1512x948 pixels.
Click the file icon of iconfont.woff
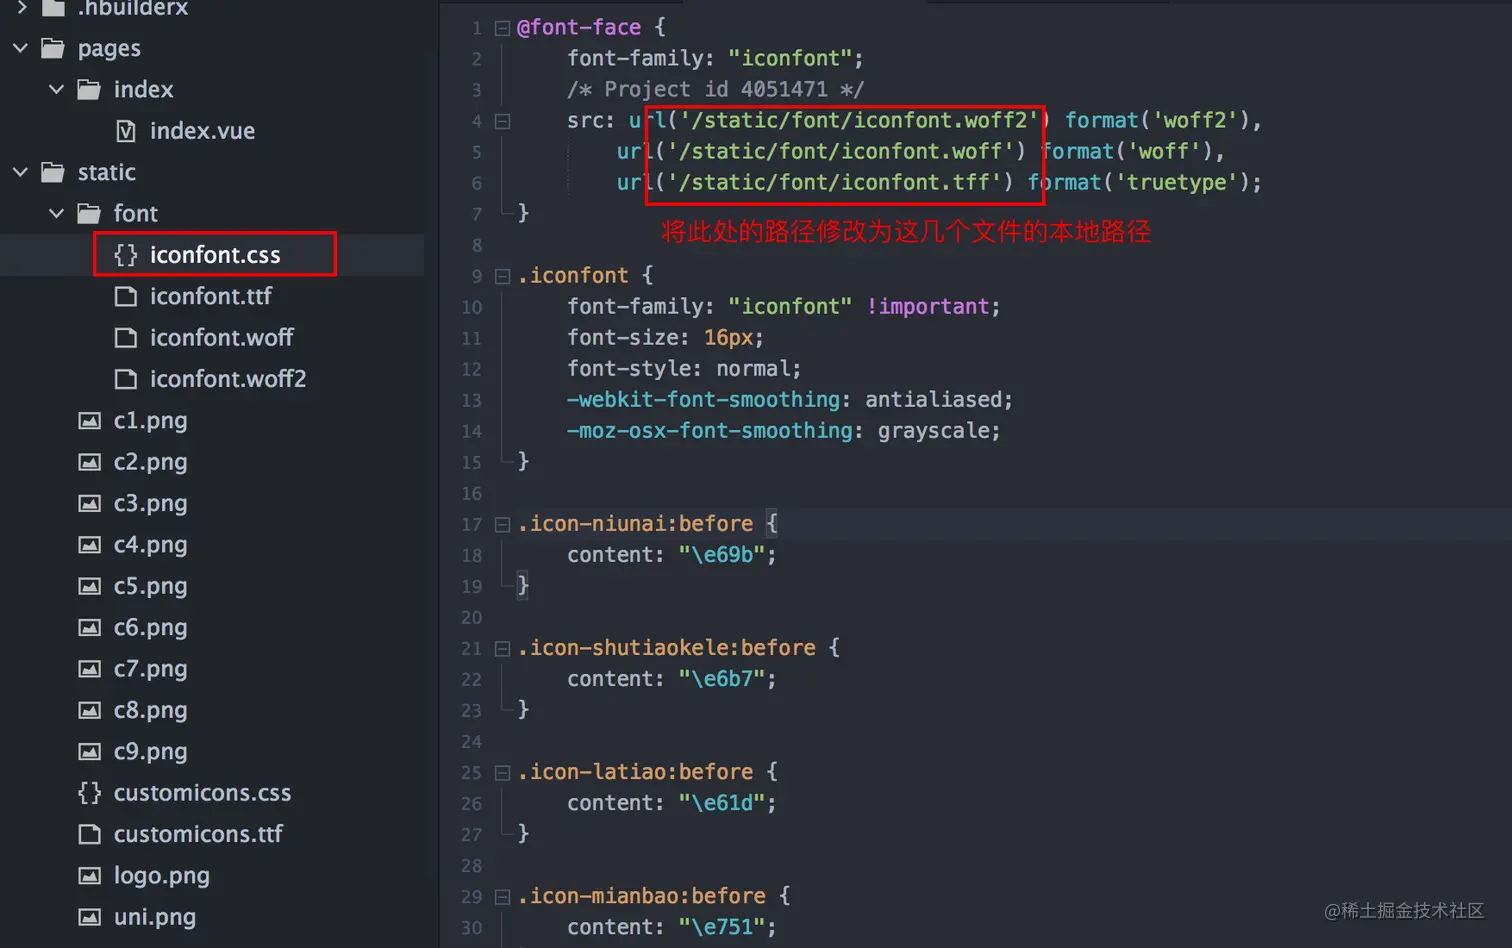coord(126,338)
